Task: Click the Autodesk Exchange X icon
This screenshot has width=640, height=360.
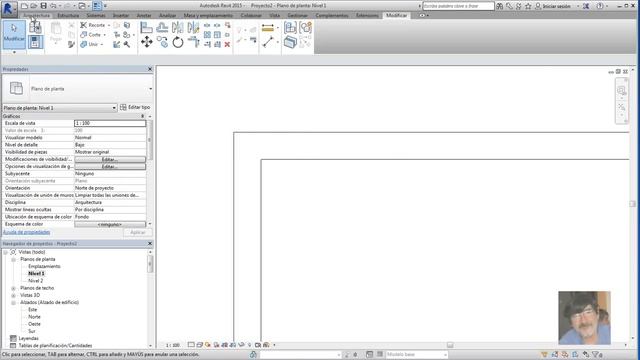Action: point(586,6)
